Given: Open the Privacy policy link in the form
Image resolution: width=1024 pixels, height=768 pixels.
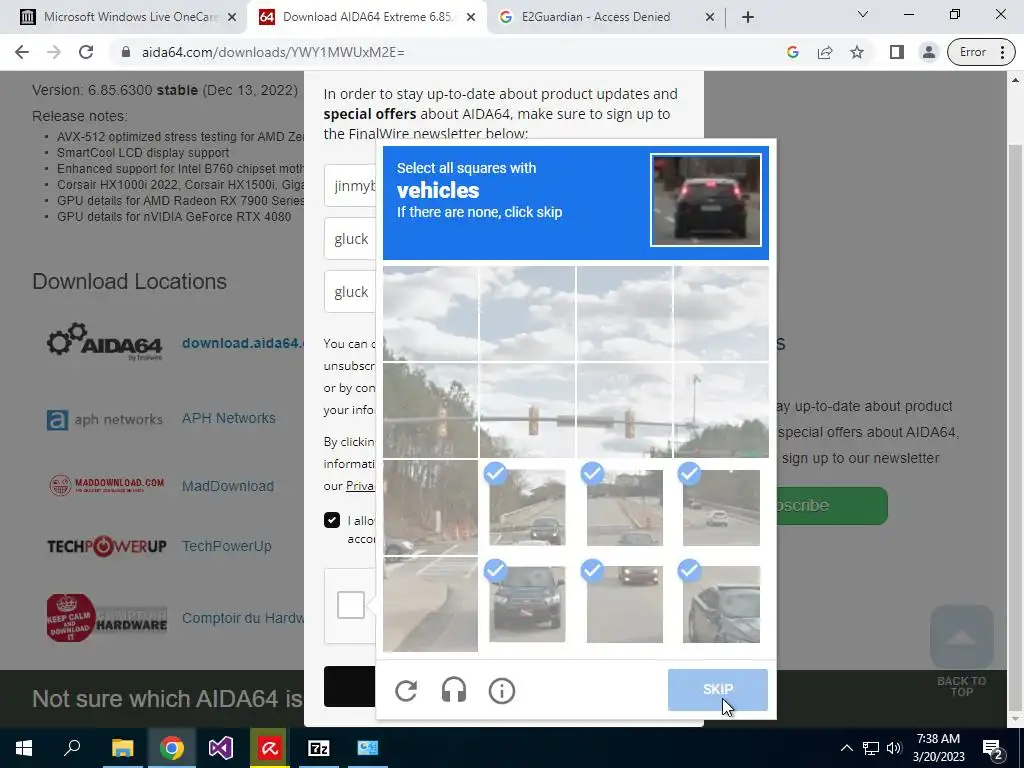Looking at the screenshot, I should 360,486.
